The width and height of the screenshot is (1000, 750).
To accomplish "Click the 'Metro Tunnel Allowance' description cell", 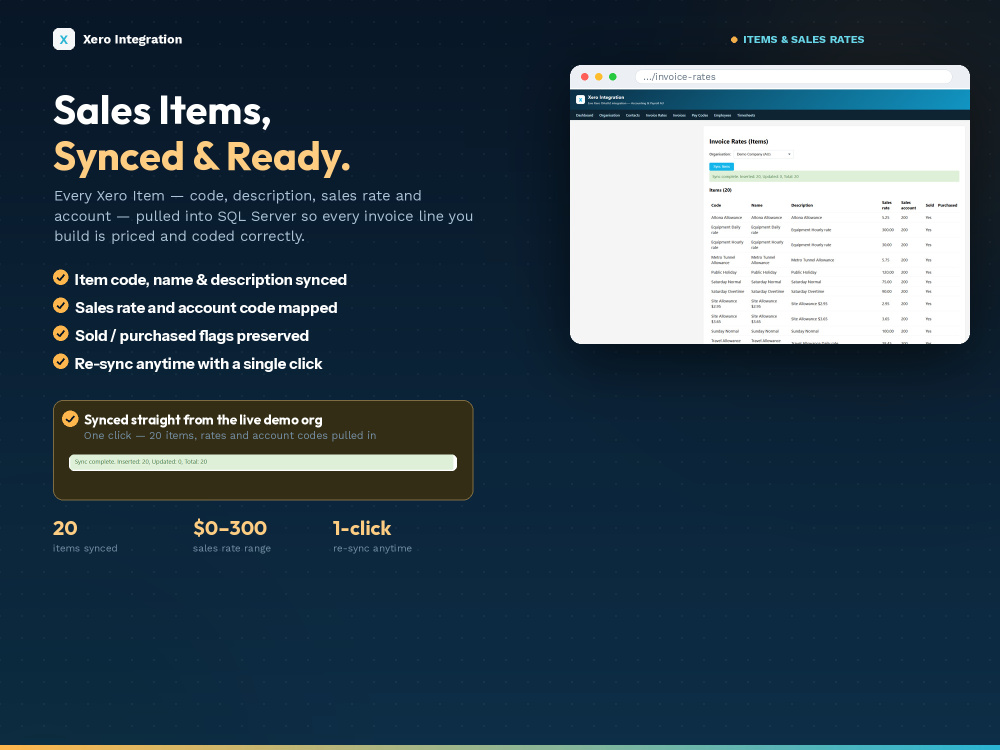I will (812, 260).
